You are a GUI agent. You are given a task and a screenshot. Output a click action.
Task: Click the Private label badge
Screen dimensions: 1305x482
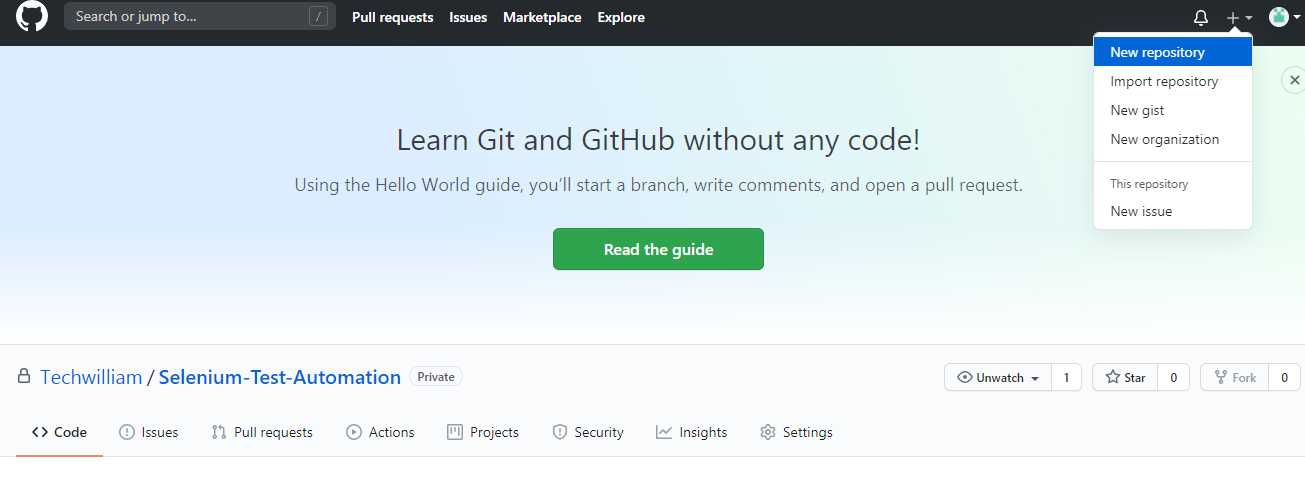point(436,377)
